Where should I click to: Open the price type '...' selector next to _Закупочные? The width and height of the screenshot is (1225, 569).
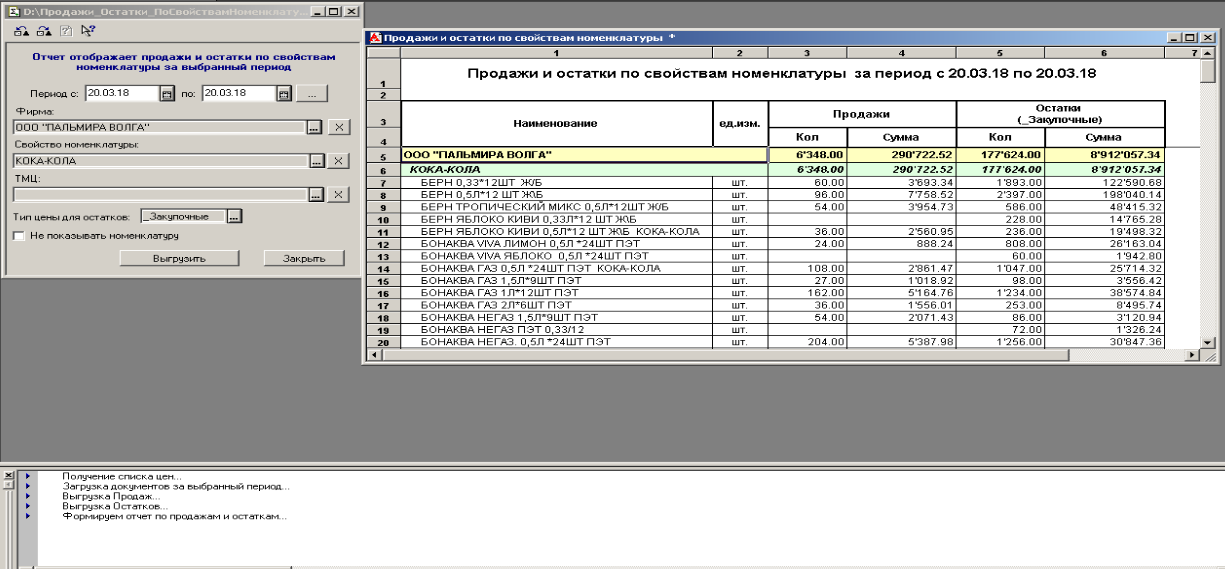click(x=234, y=215)
